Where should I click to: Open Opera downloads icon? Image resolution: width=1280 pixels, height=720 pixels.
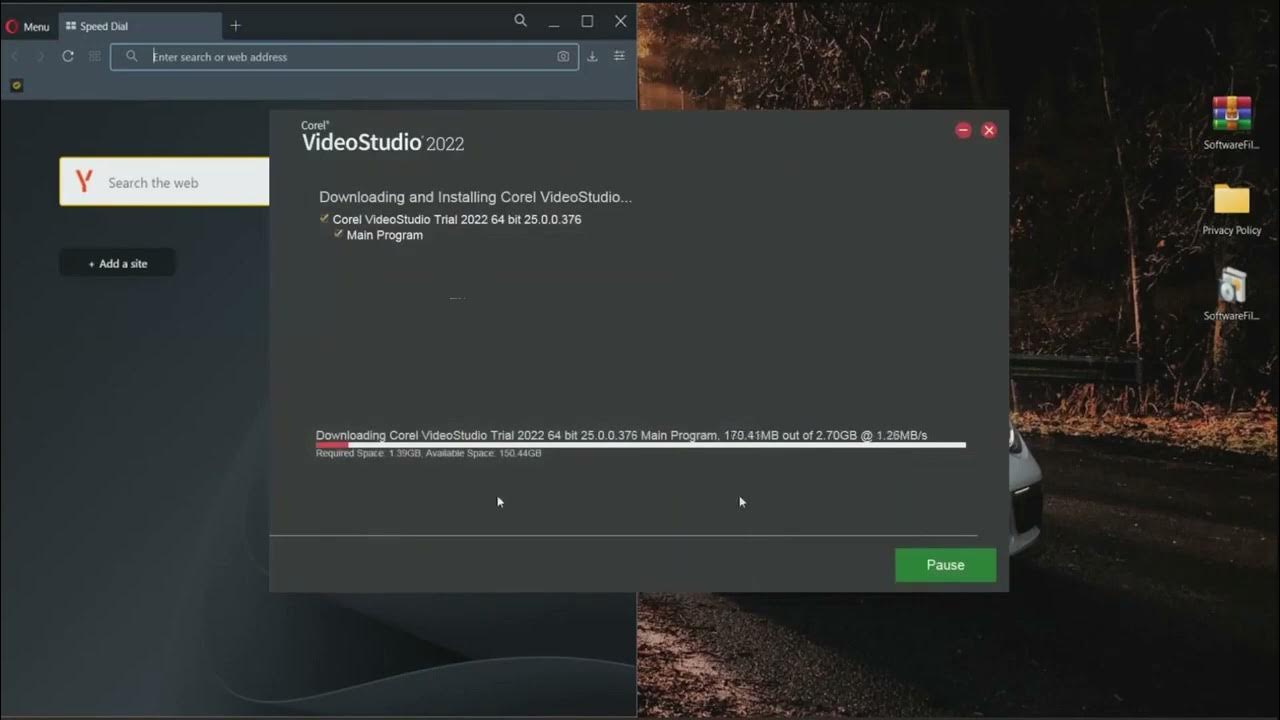click(x=592, y=57)
